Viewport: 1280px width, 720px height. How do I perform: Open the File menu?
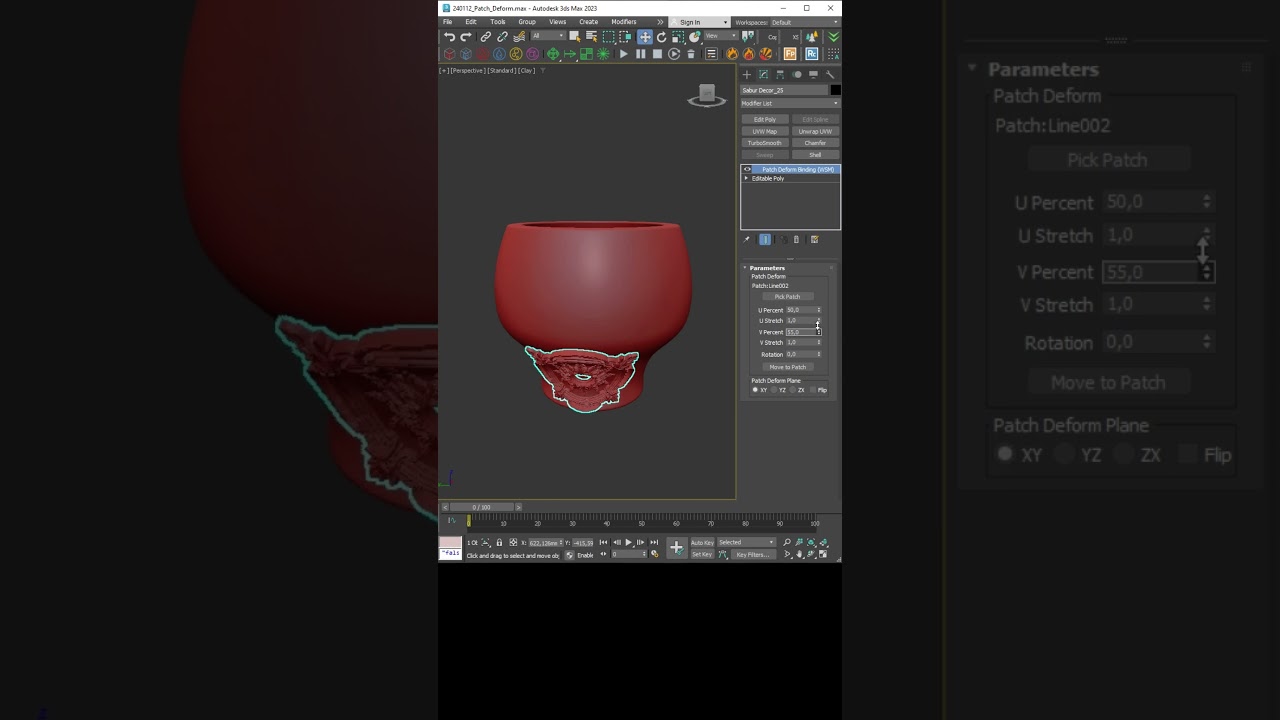[448, 22]
